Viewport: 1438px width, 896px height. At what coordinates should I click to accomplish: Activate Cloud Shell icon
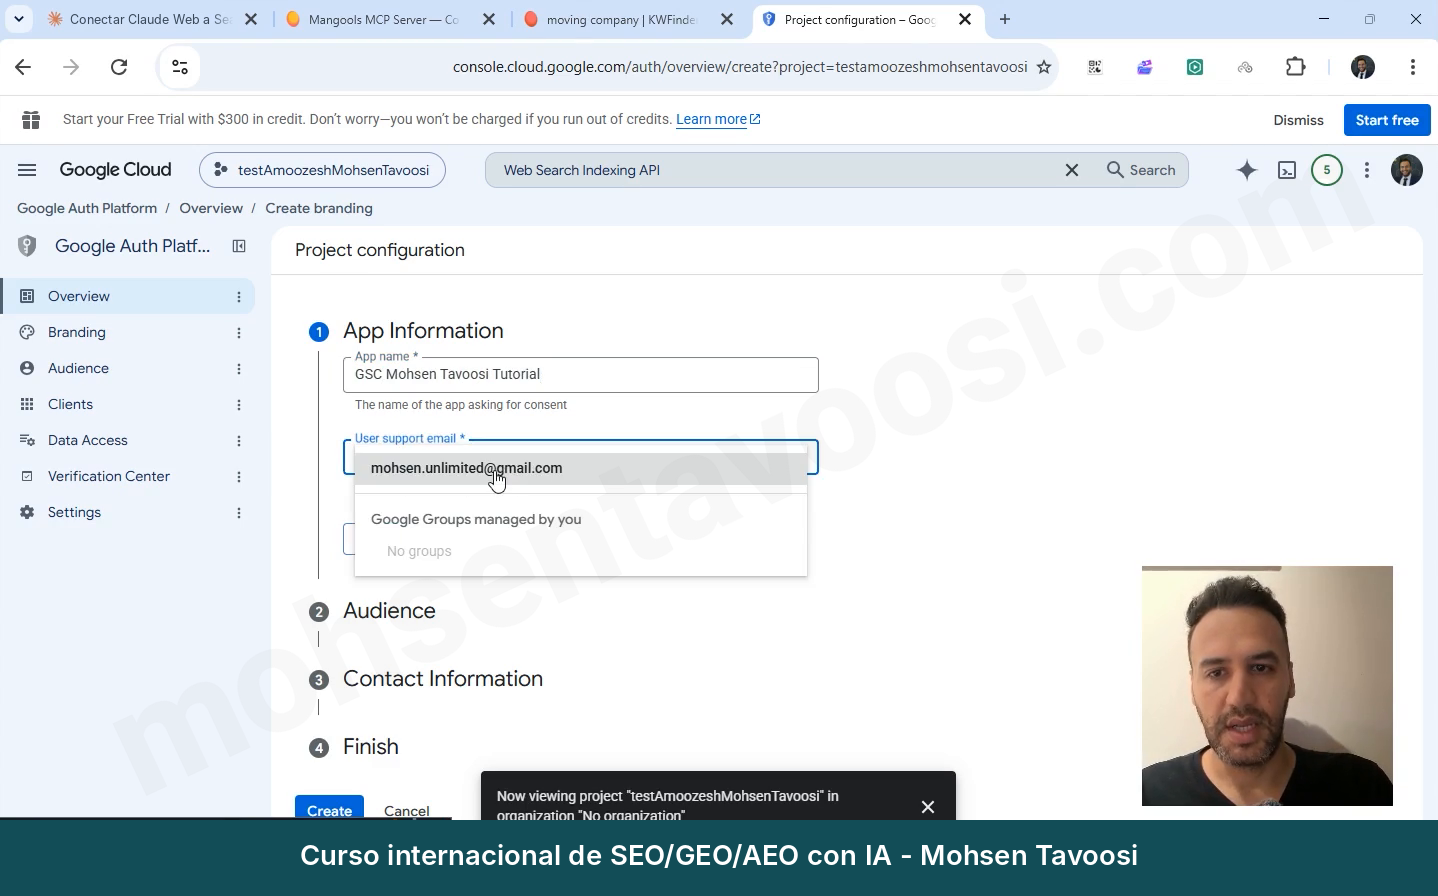(x=1287, y=170)
